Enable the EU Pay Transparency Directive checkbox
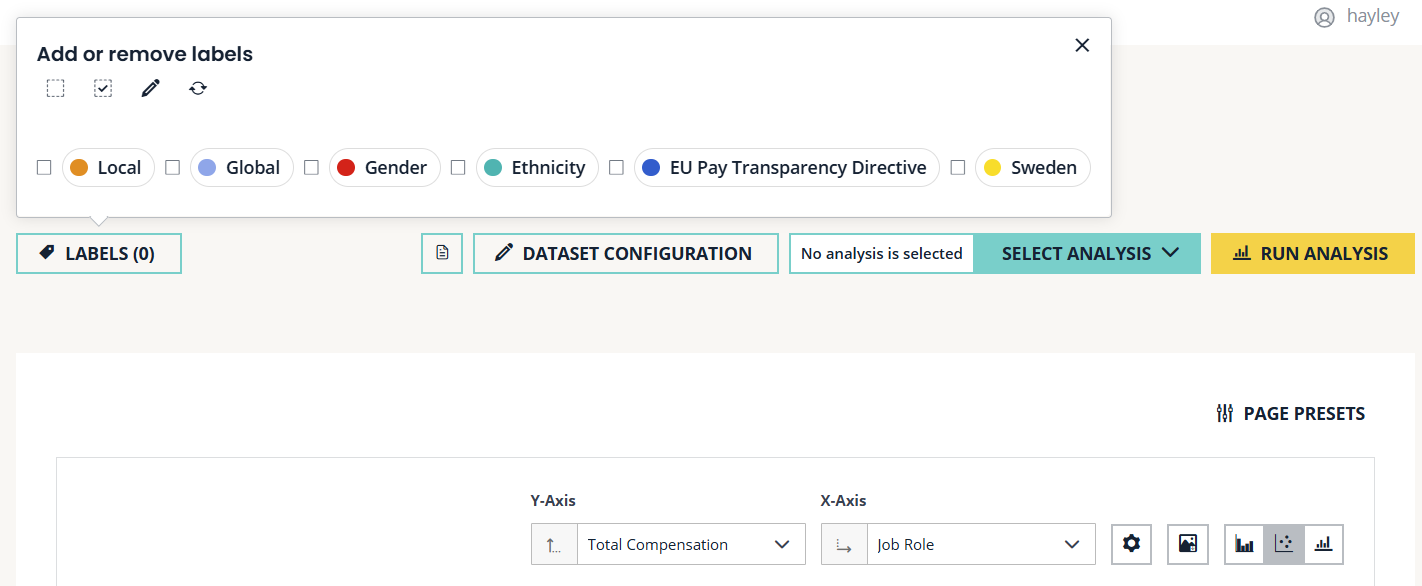 [x=616, y=168]
